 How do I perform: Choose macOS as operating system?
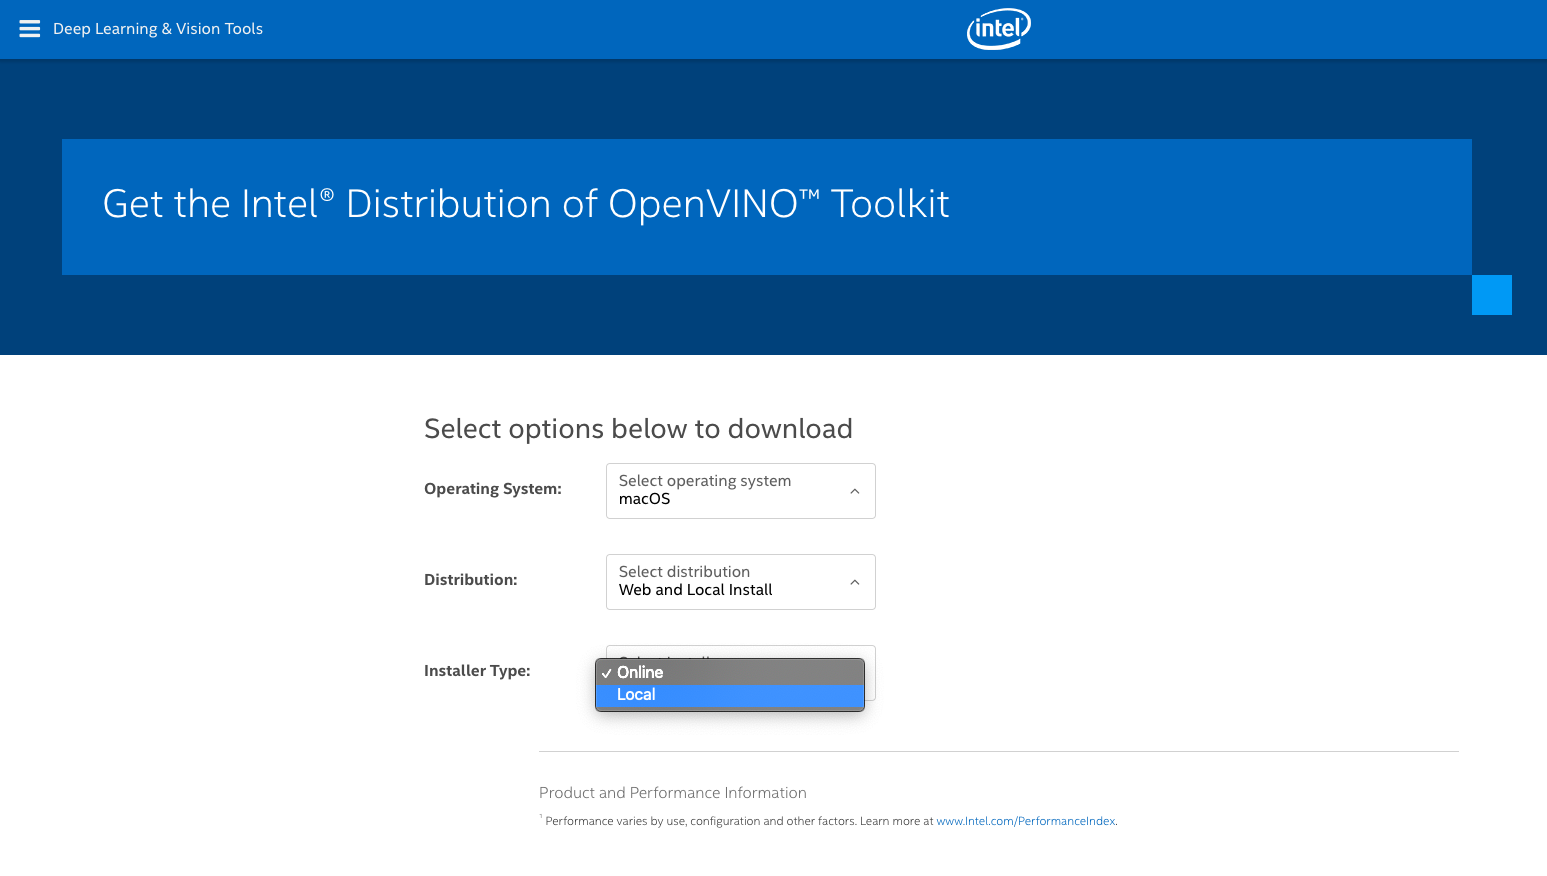click(644, 498)
